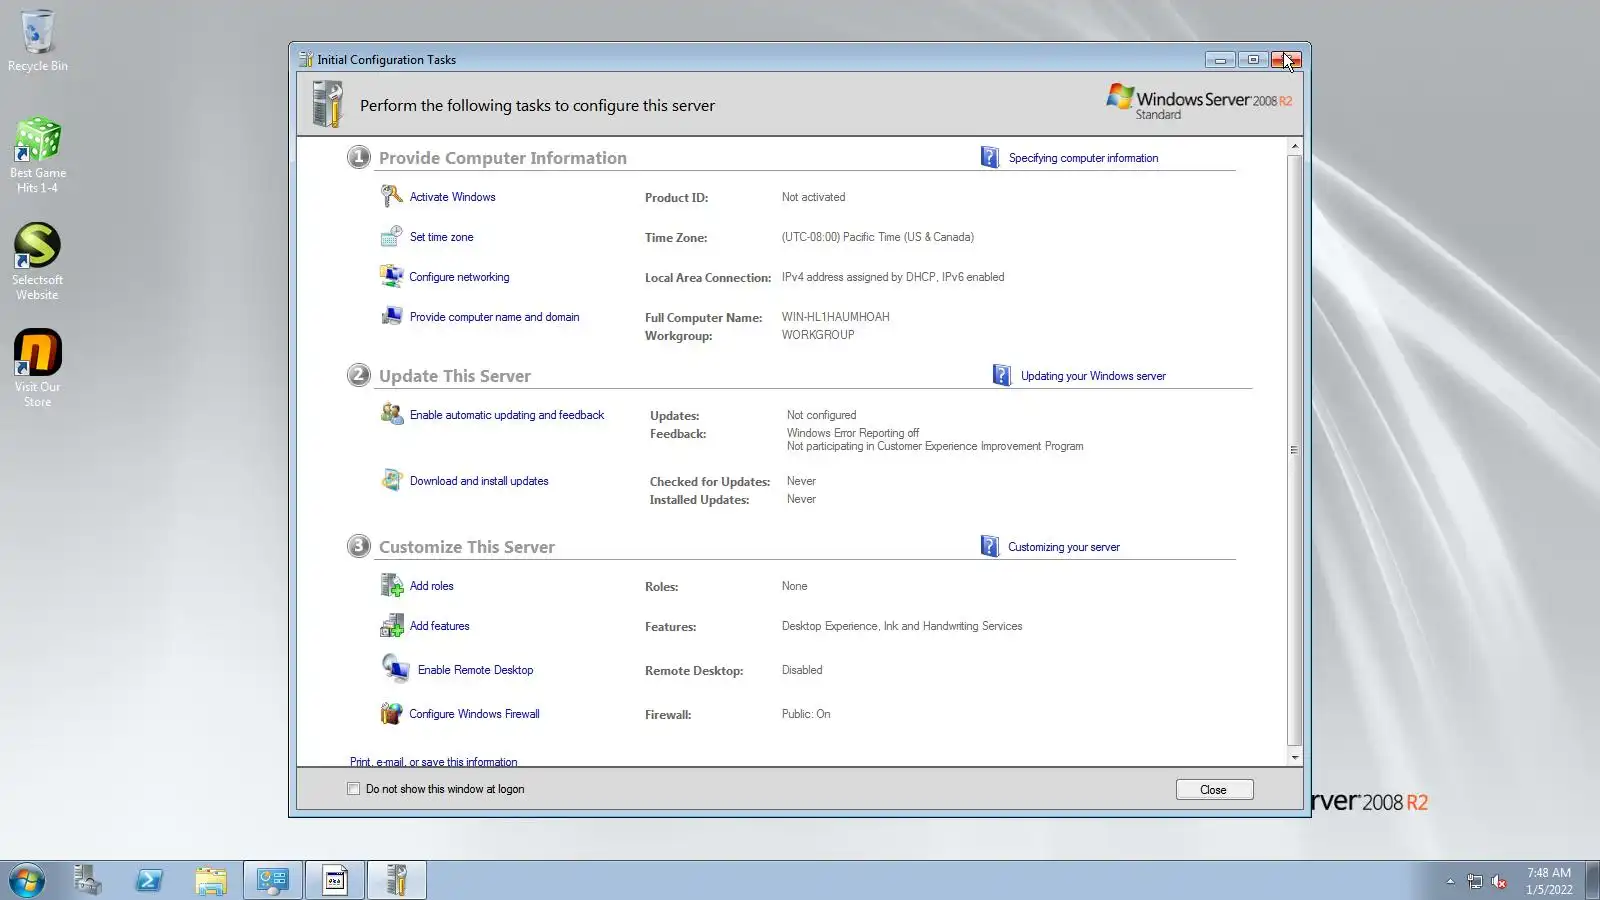Click the 'Not activated' Product ID value
The width and height of the screenshot is (1600, 900).
click(813, 197)
